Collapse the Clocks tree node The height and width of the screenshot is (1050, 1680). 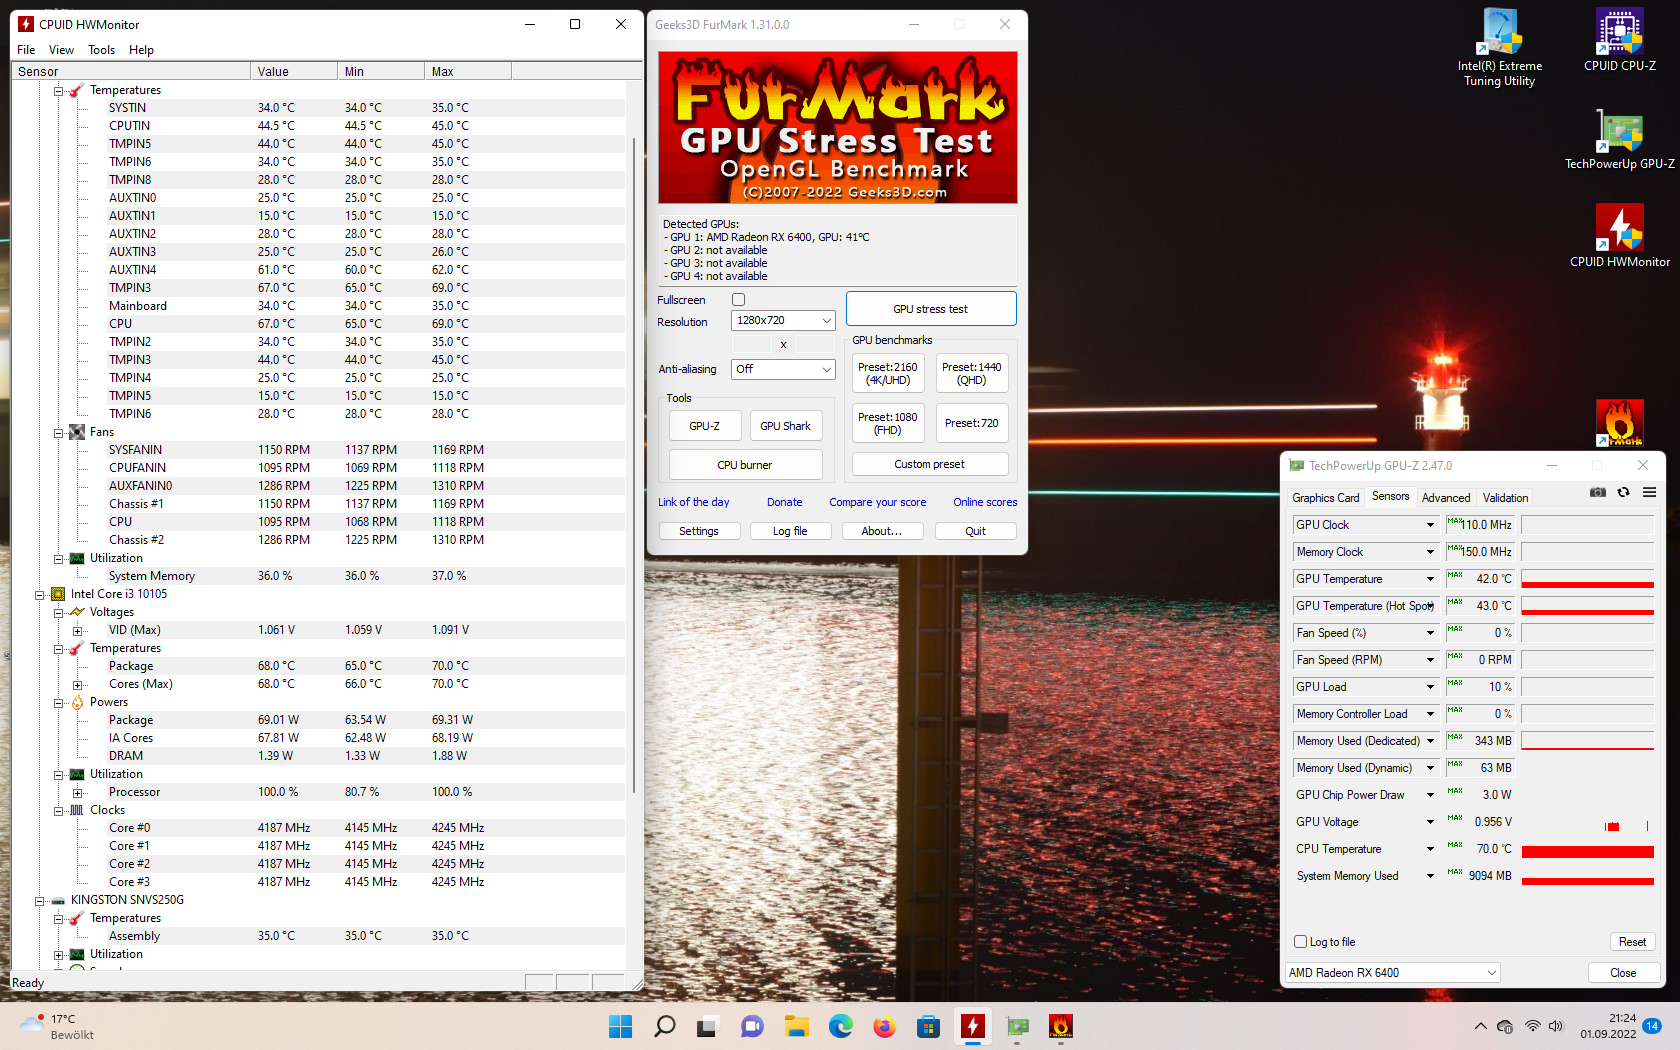coord(59,811)
